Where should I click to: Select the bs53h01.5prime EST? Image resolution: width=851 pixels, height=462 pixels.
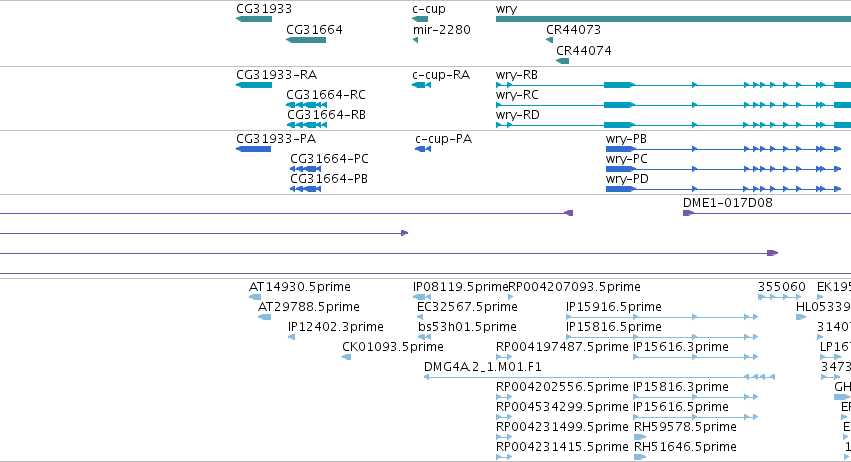click(x=424, y=337)
